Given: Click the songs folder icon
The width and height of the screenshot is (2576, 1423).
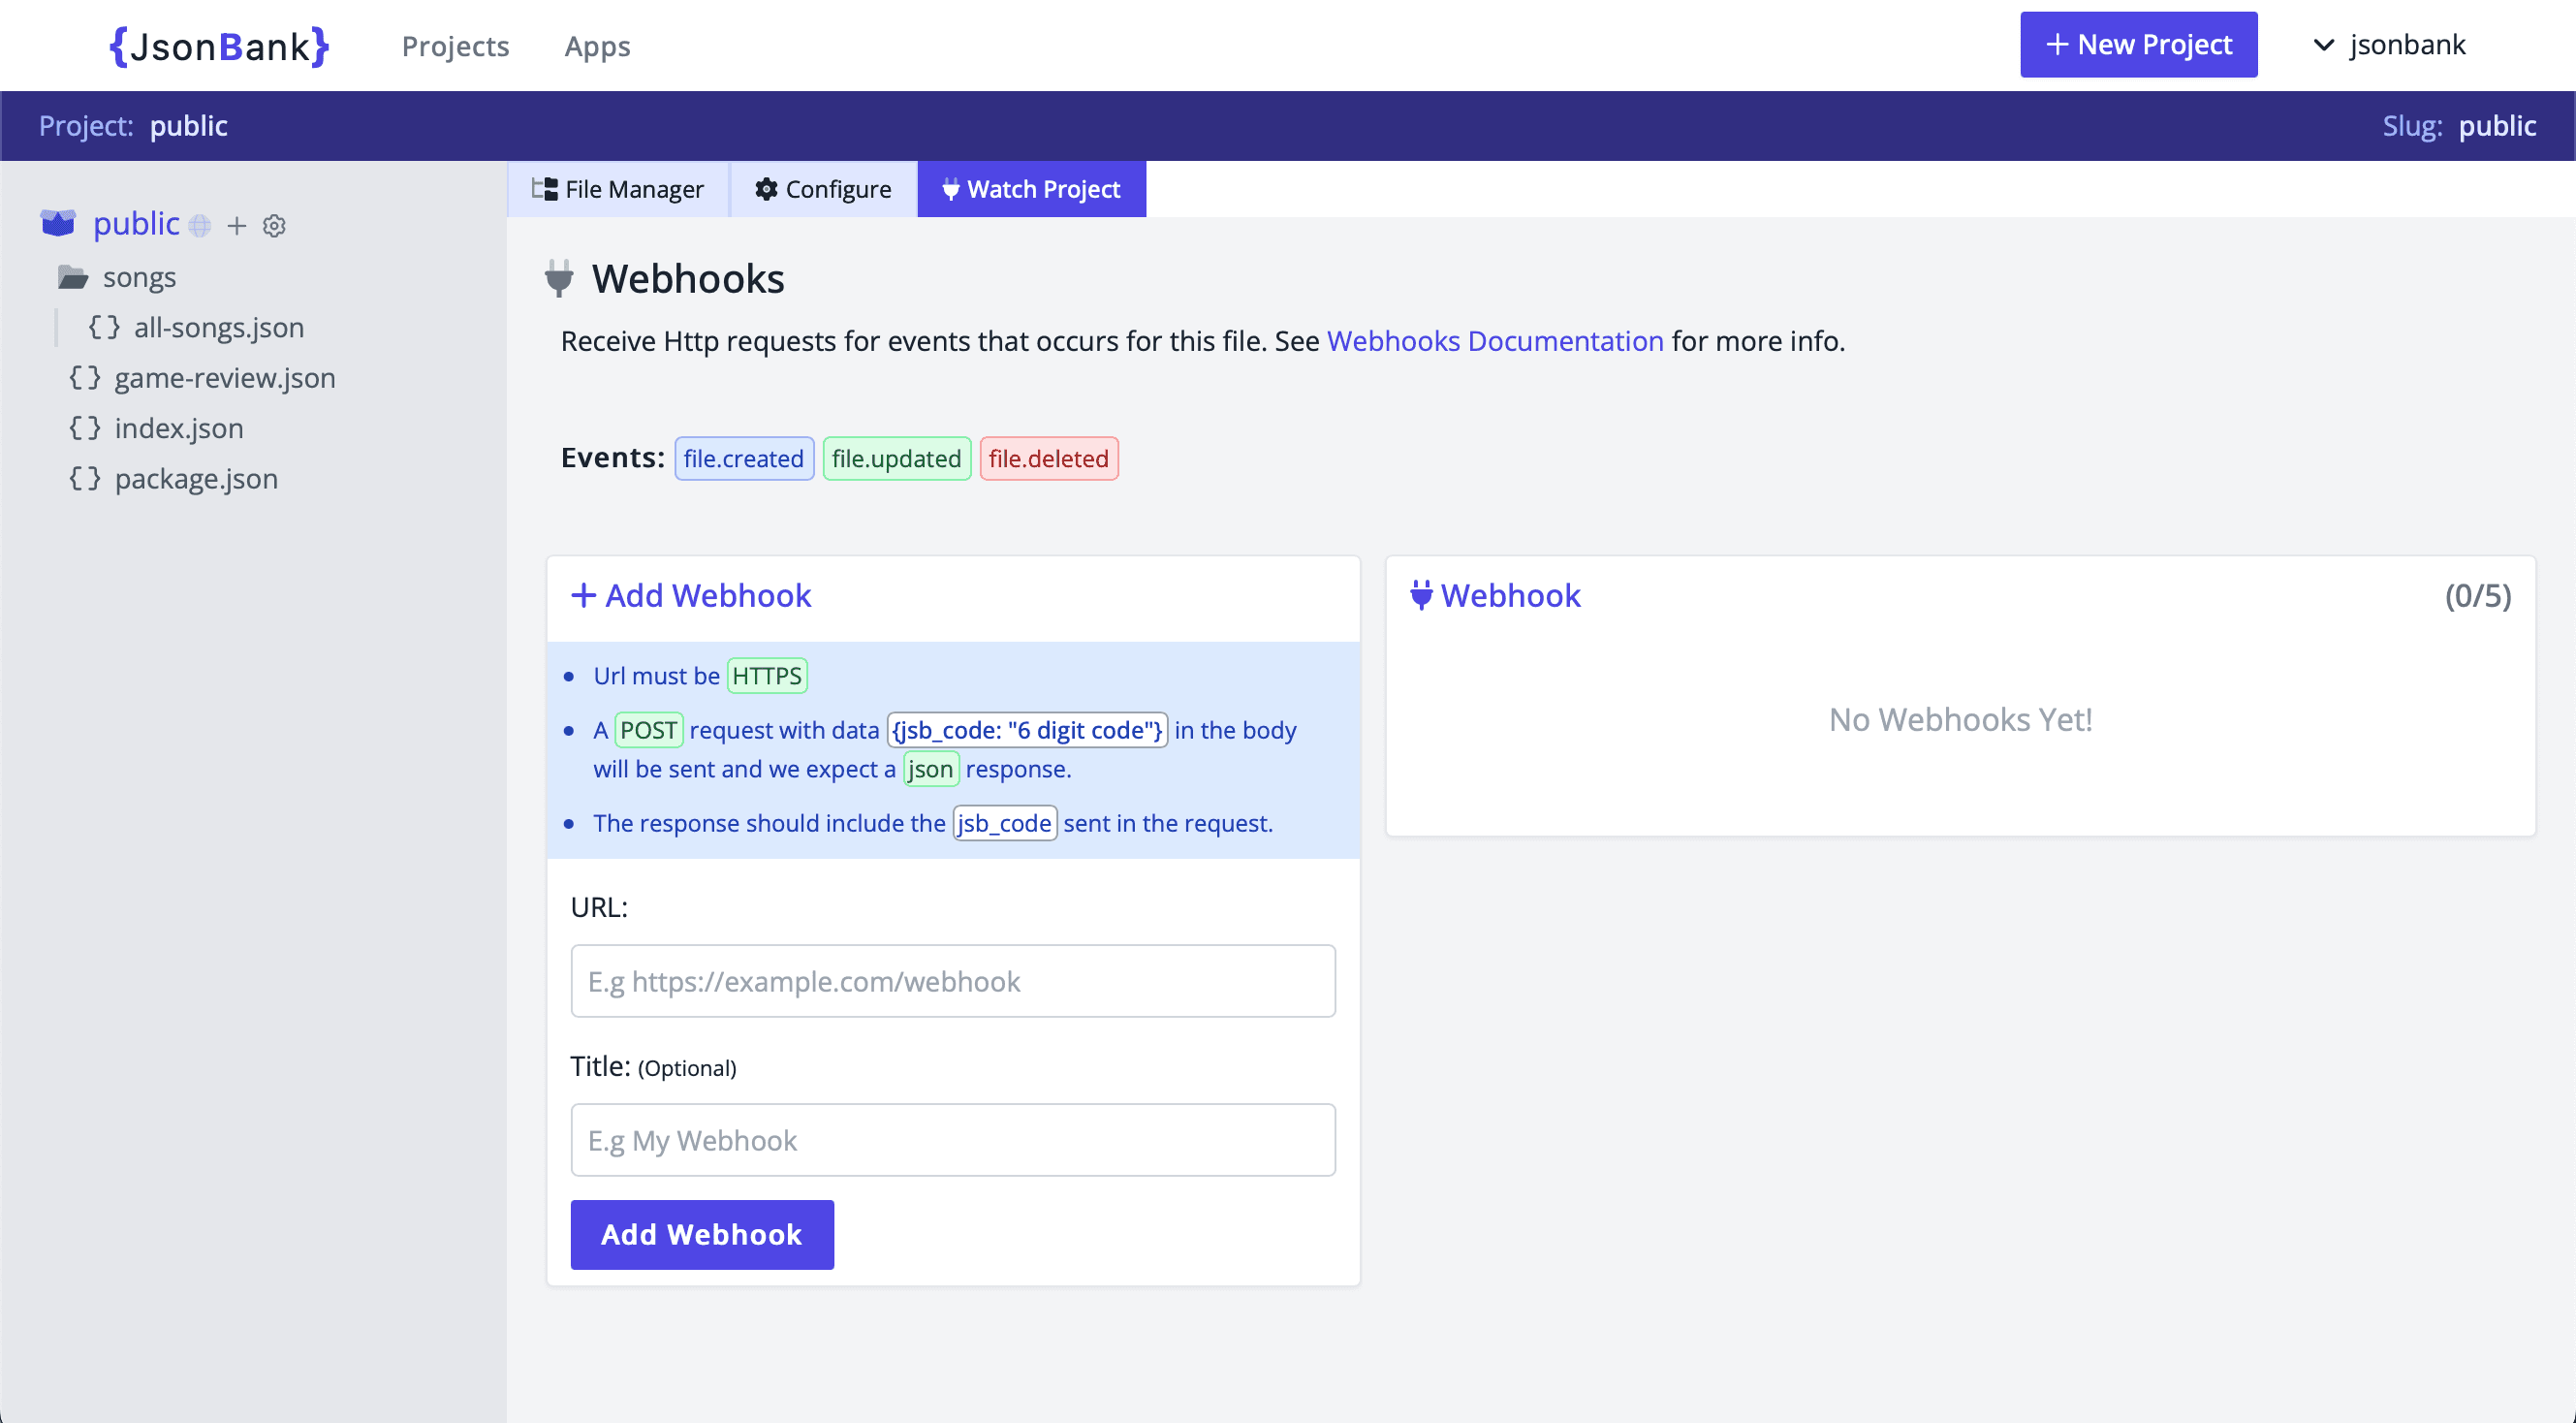Looking at the screenshot, I should pos(74,277).
